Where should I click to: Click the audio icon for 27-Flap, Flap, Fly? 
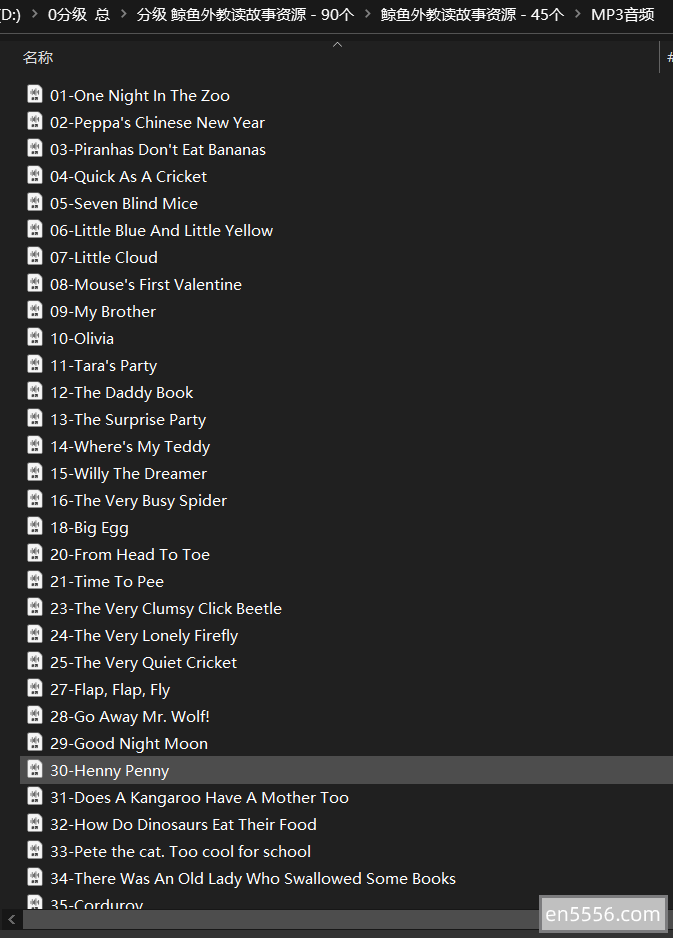click(35, 689)
